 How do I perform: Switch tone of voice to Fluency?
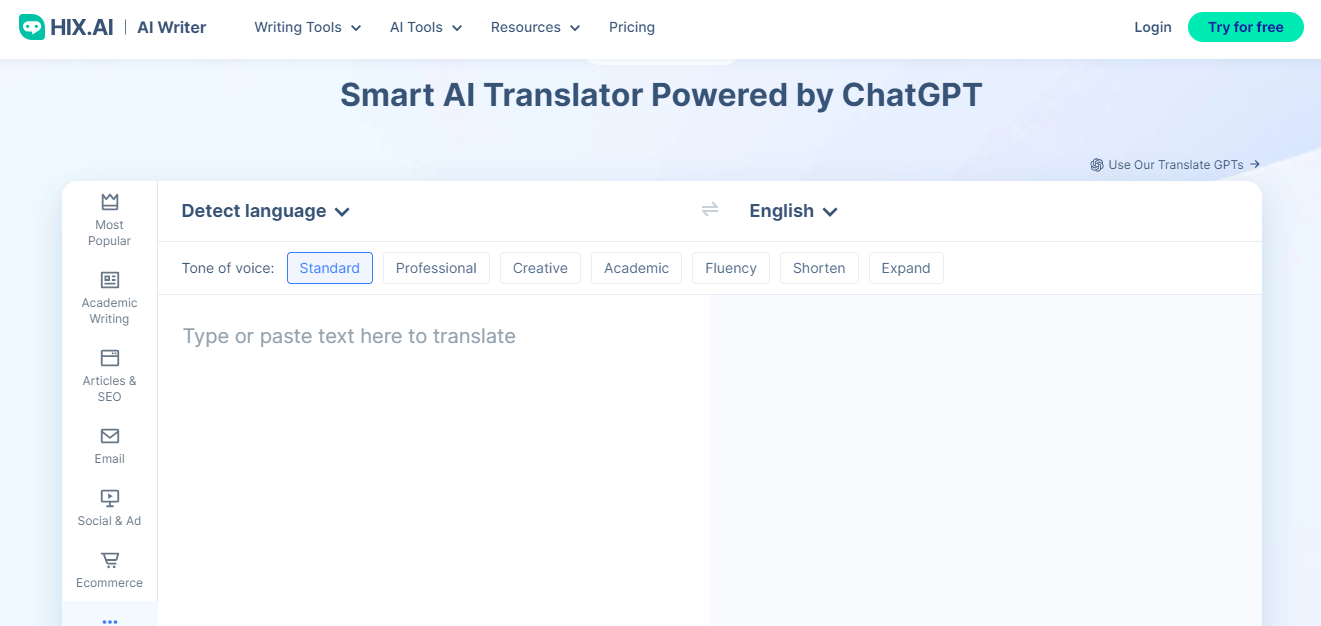[730, 268]
